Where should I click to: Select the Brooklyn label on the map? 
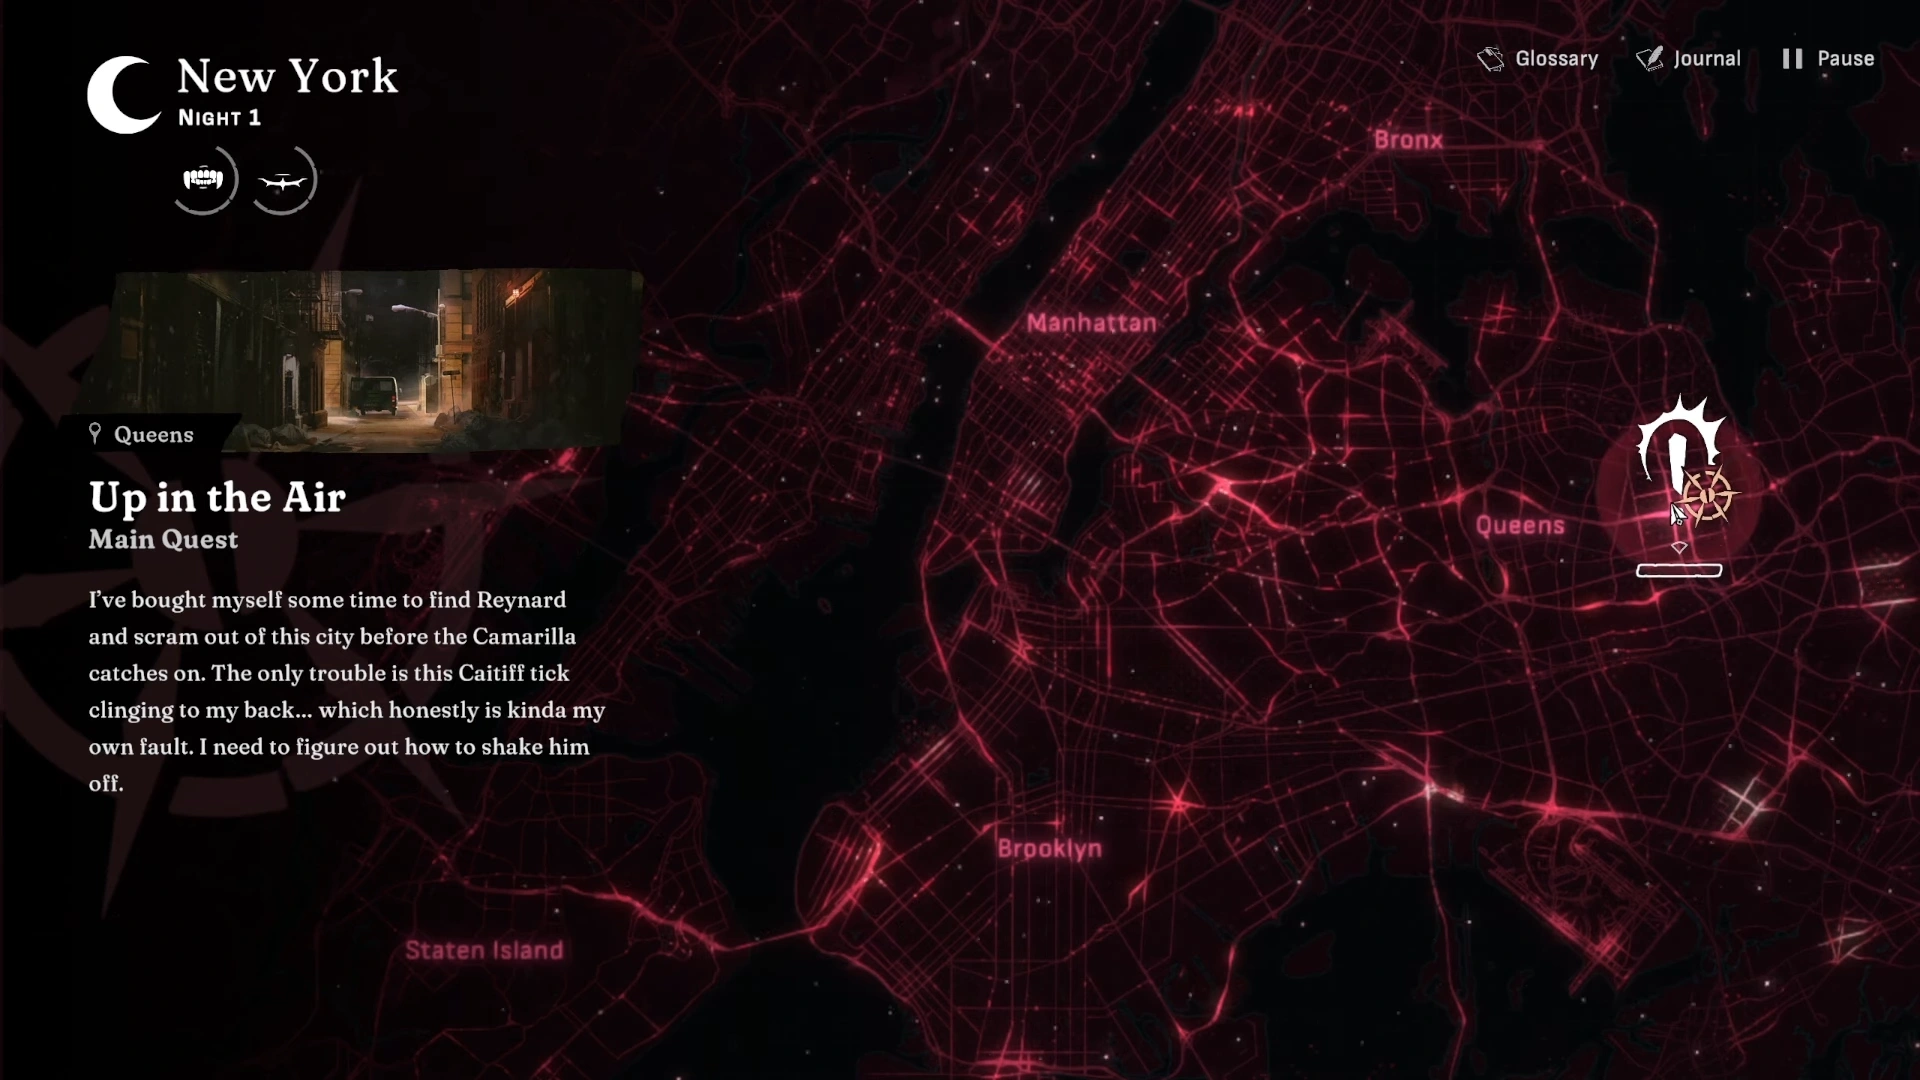tap(1050, 849)
